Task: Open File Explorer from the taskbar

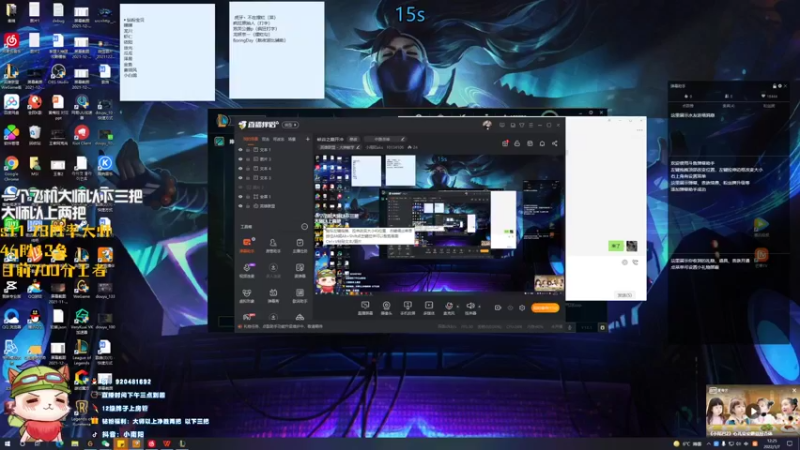Action: coord(74,444)
